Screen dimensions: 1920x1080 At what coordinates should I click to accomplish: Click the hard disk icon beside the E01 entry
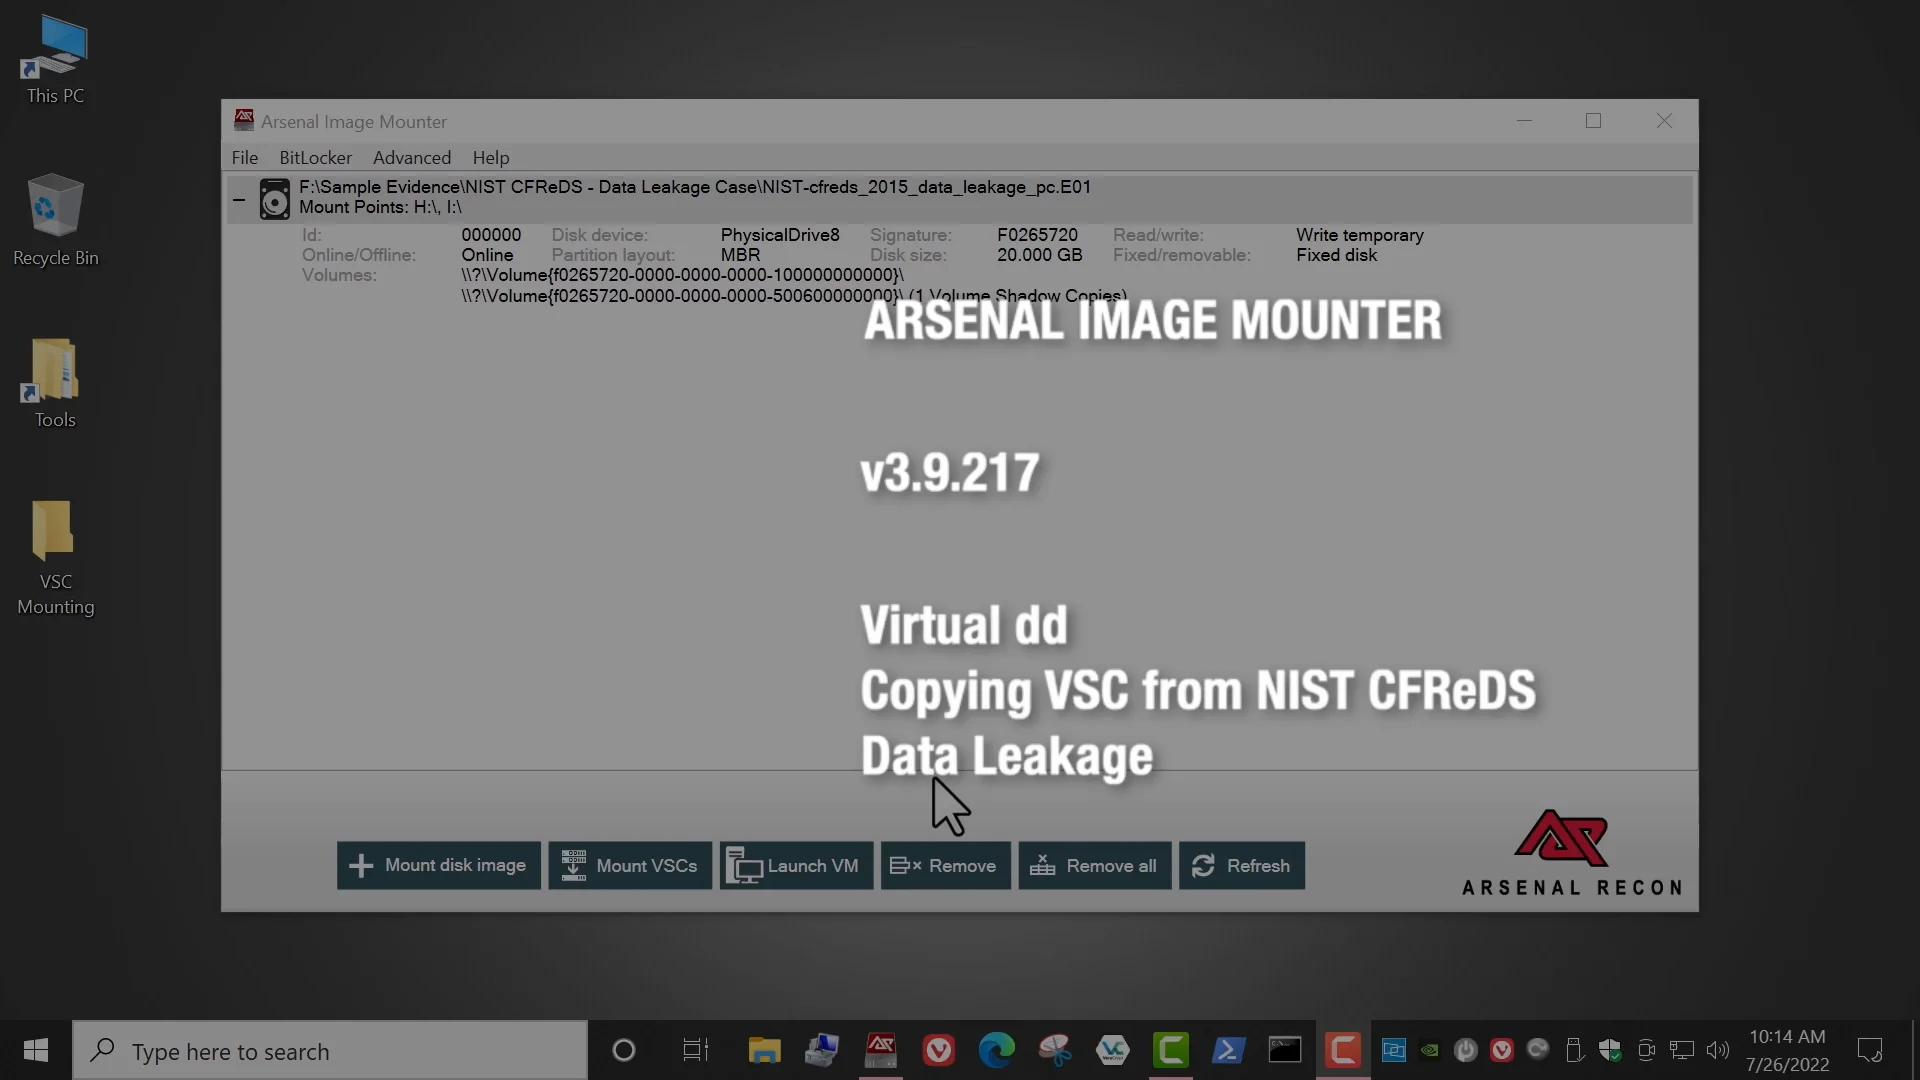coord(274,198)
